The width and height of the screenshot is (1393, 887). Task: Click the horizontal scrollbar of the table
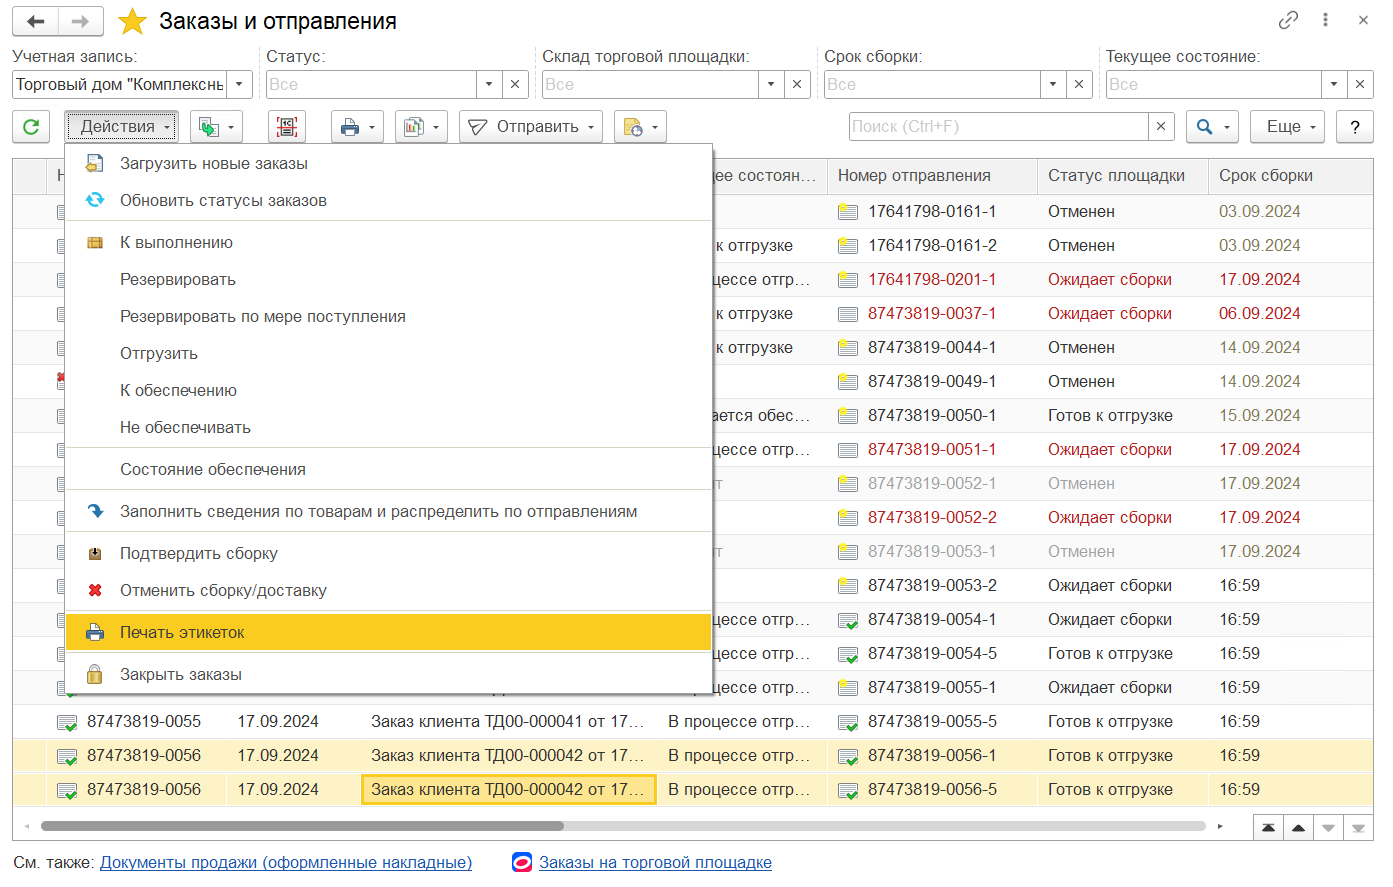click(x=302, y=826)
